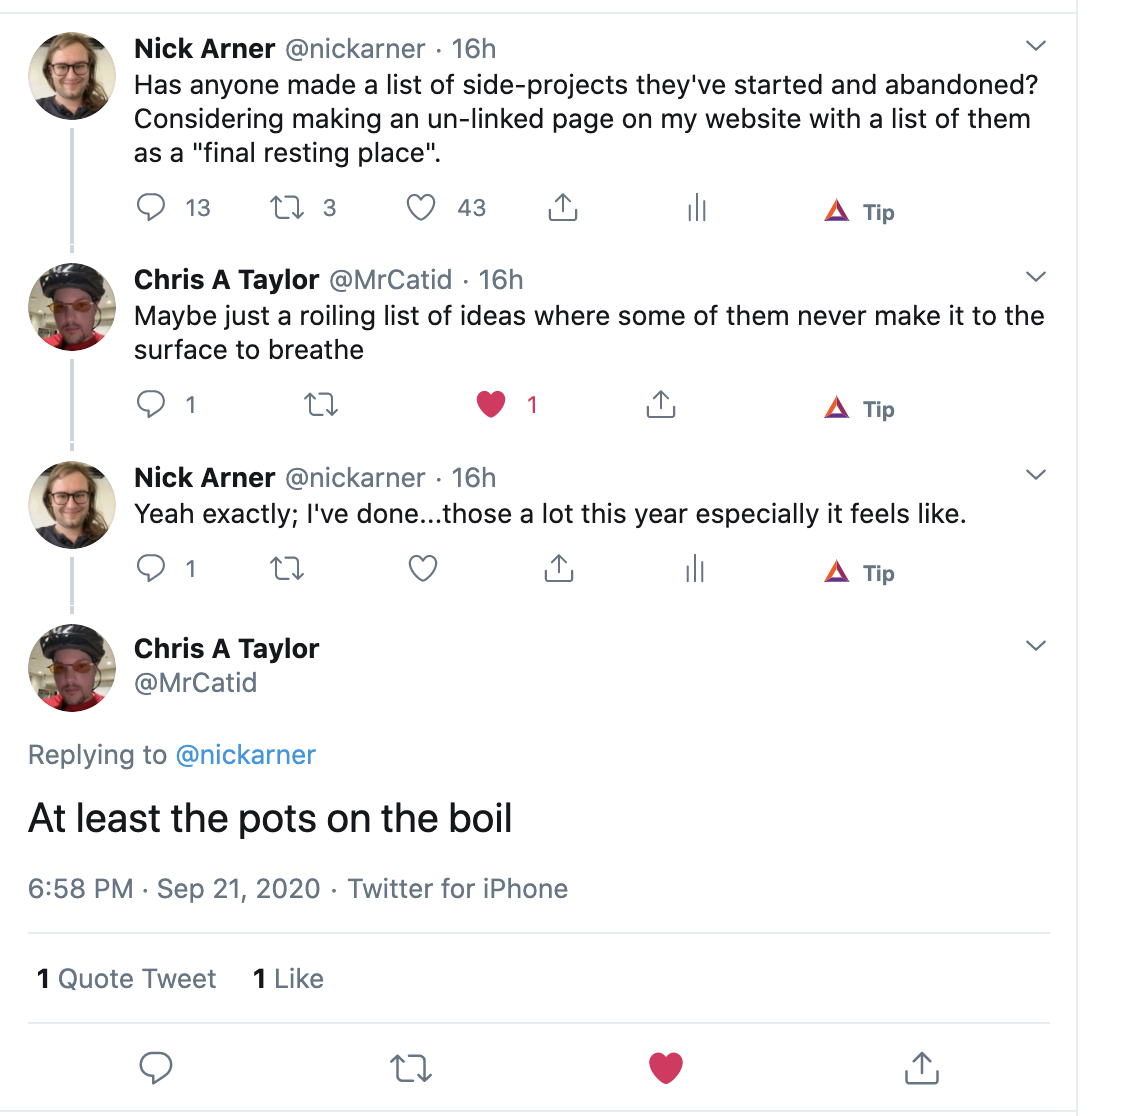Like the tweet with 43 likes

pos(421,207)
